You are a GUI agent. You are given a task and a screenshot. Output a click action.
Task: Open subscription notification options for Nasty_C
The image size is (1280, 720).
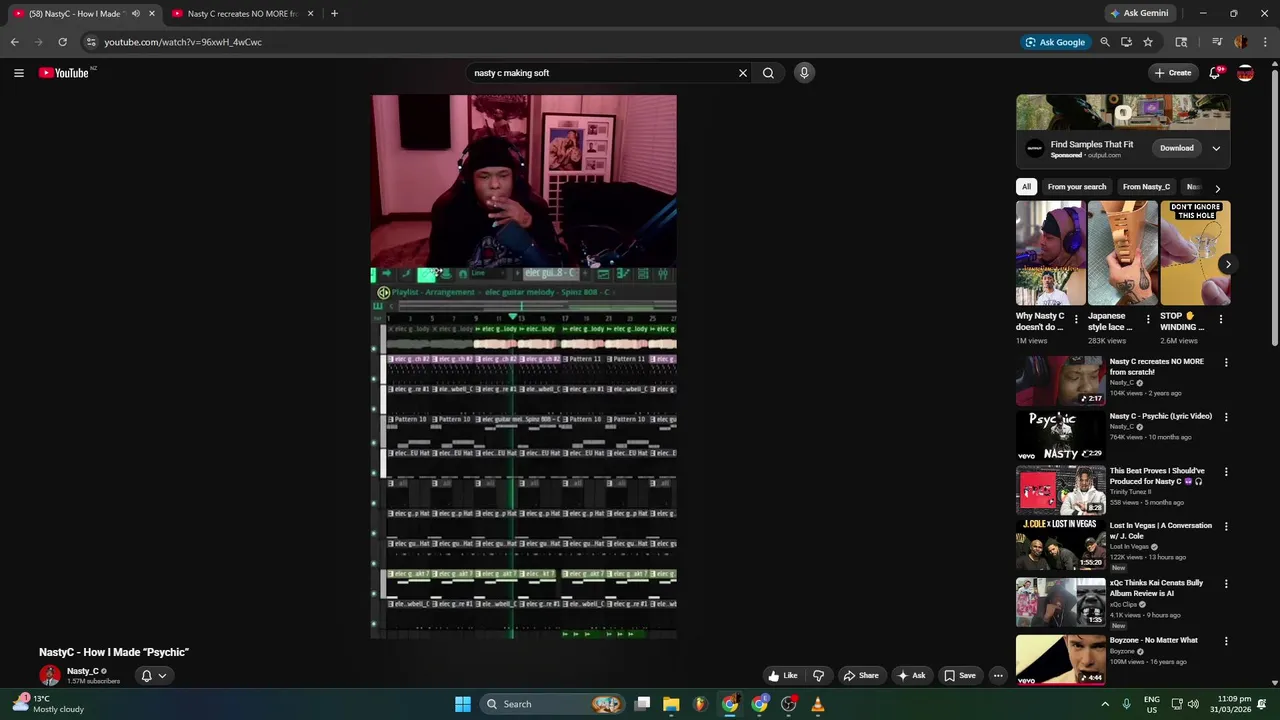153,675
